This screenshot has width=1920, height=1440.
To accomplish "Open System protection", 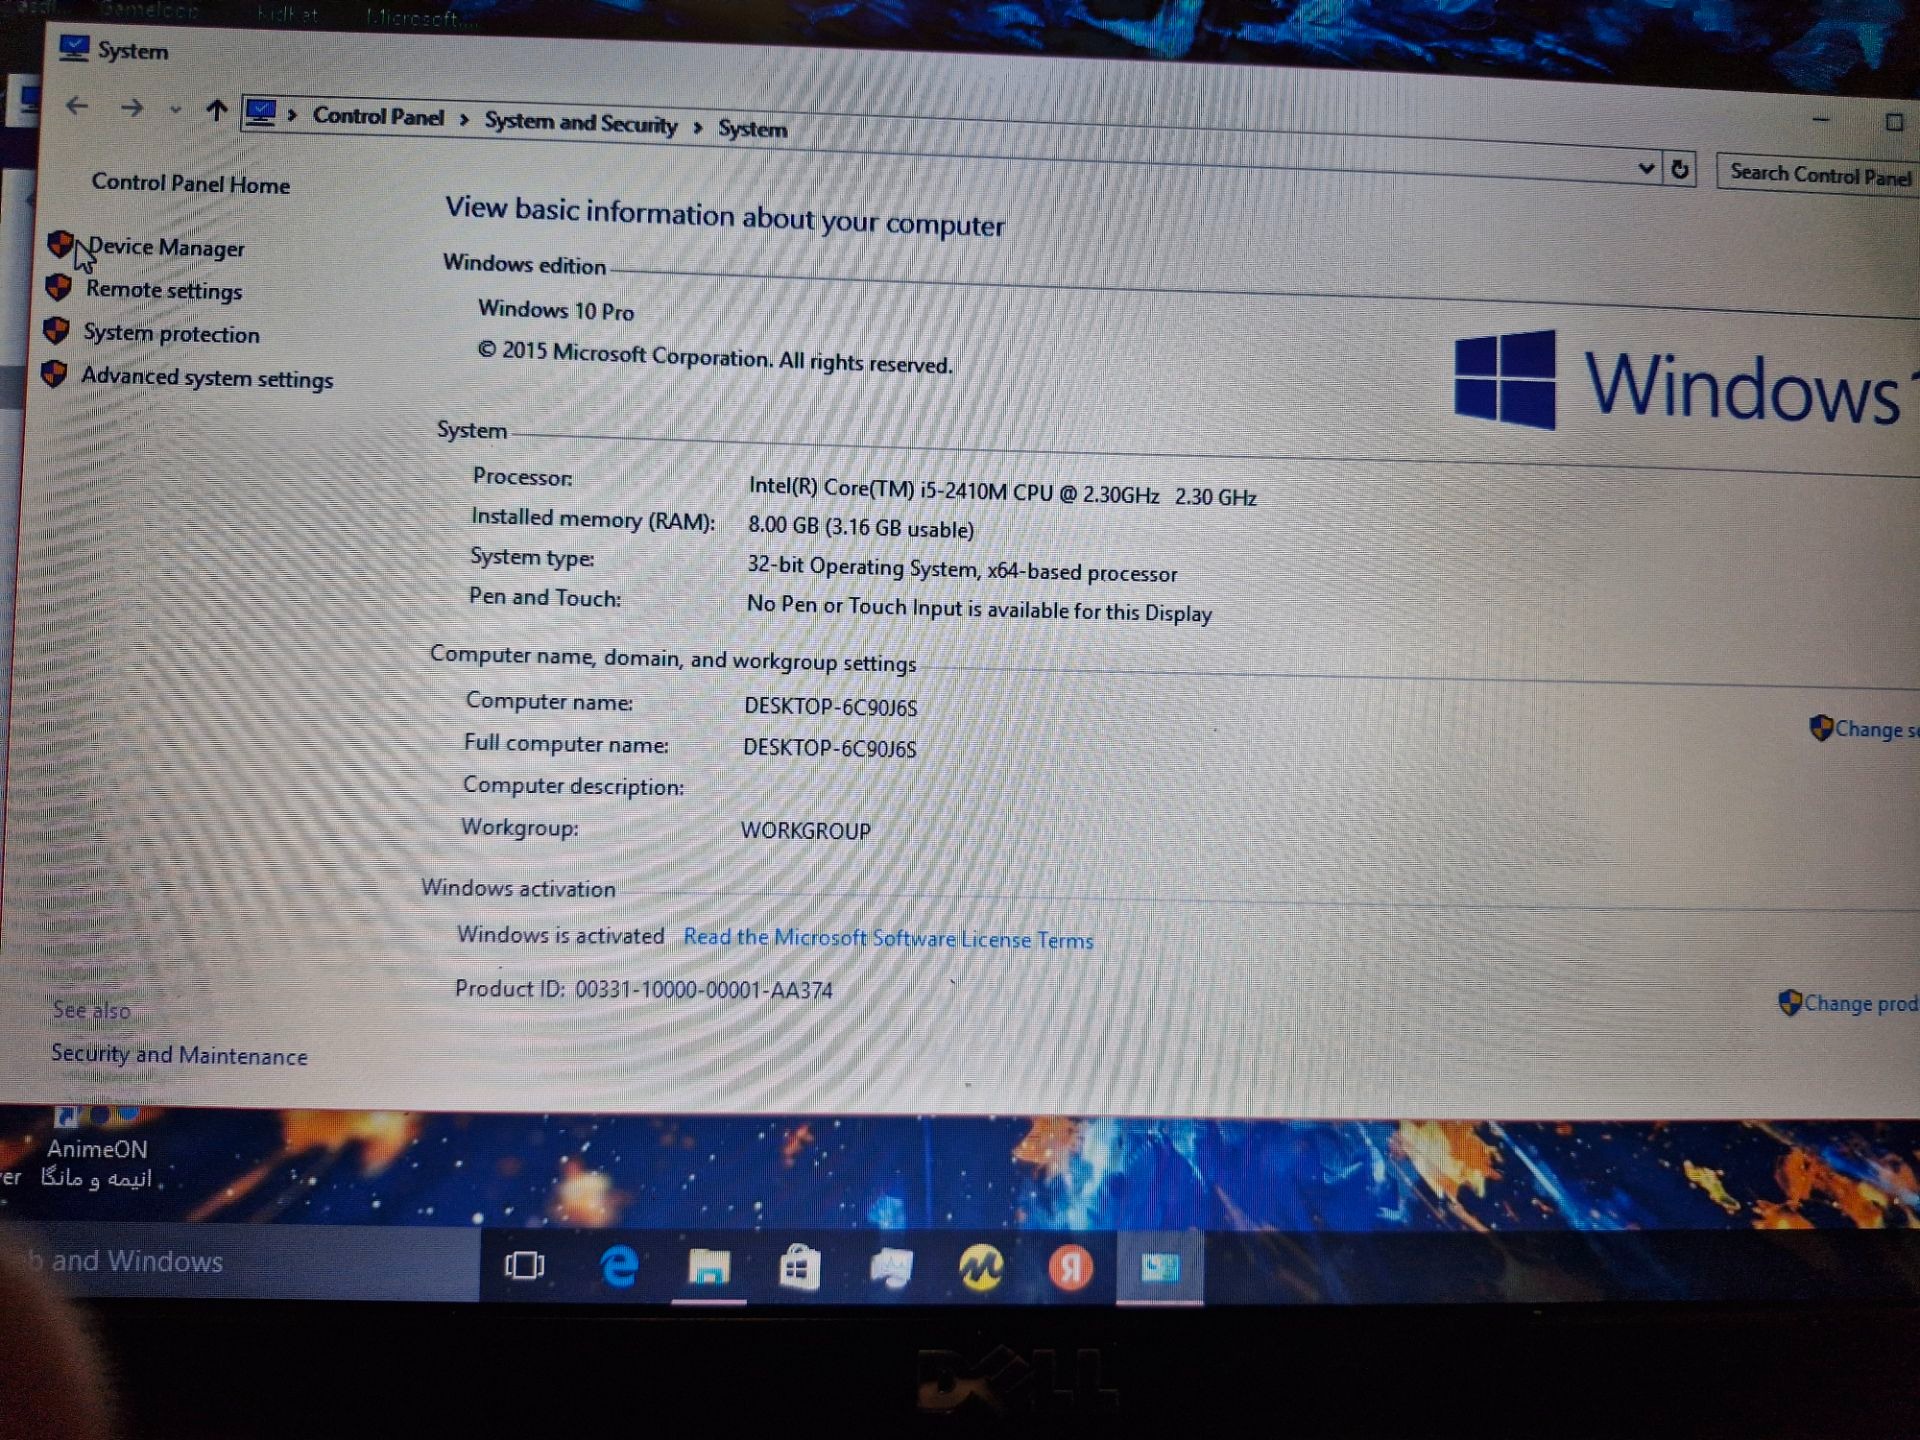I will pos(171,333).
